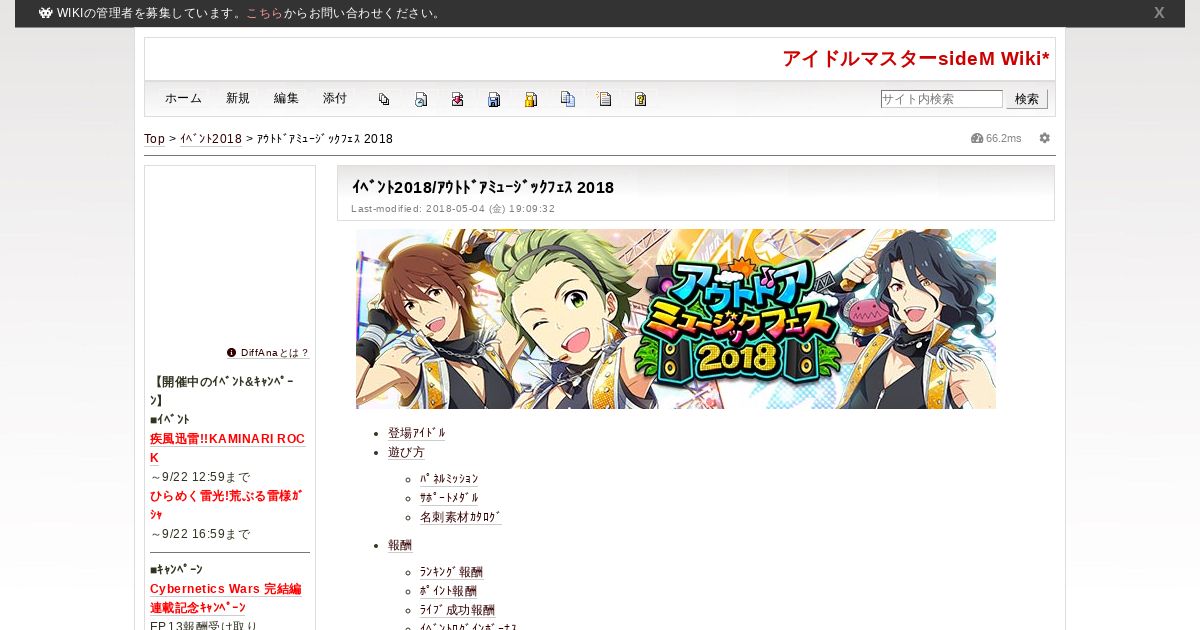This screenshot has width=1200, height=630.
Task: Click the ～9/22 16:59まで deadline text
Action: pyautogui.click(x=200, y=534)
